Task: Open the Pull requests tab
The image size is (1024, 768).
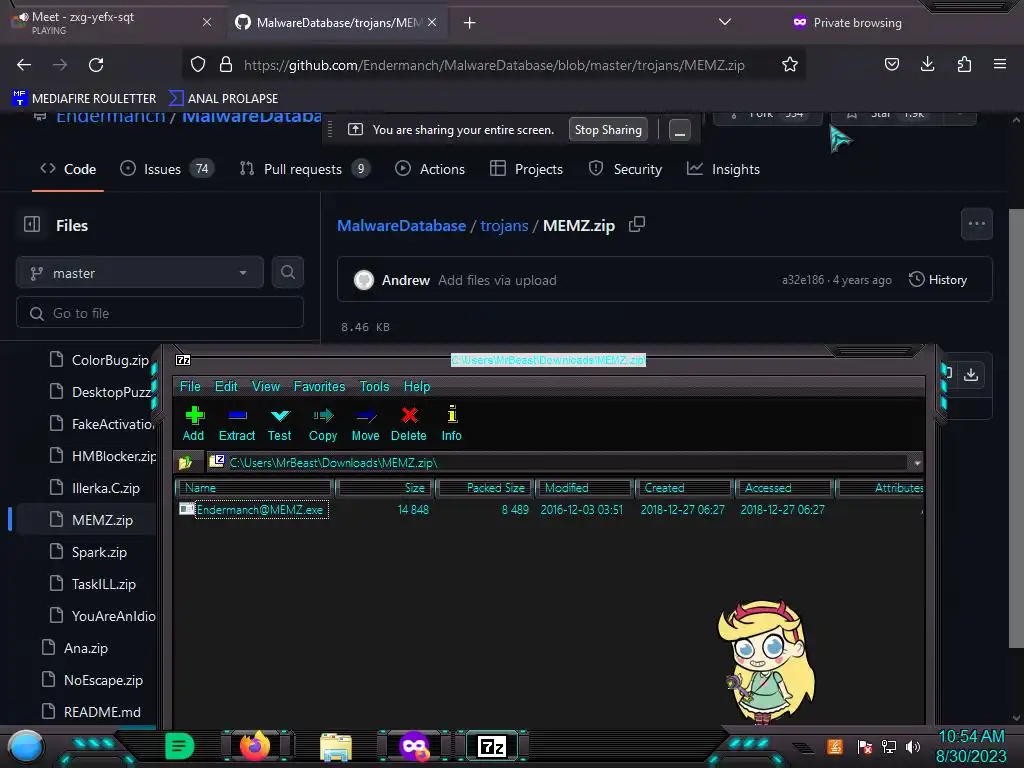Action: tap(304, 169)
